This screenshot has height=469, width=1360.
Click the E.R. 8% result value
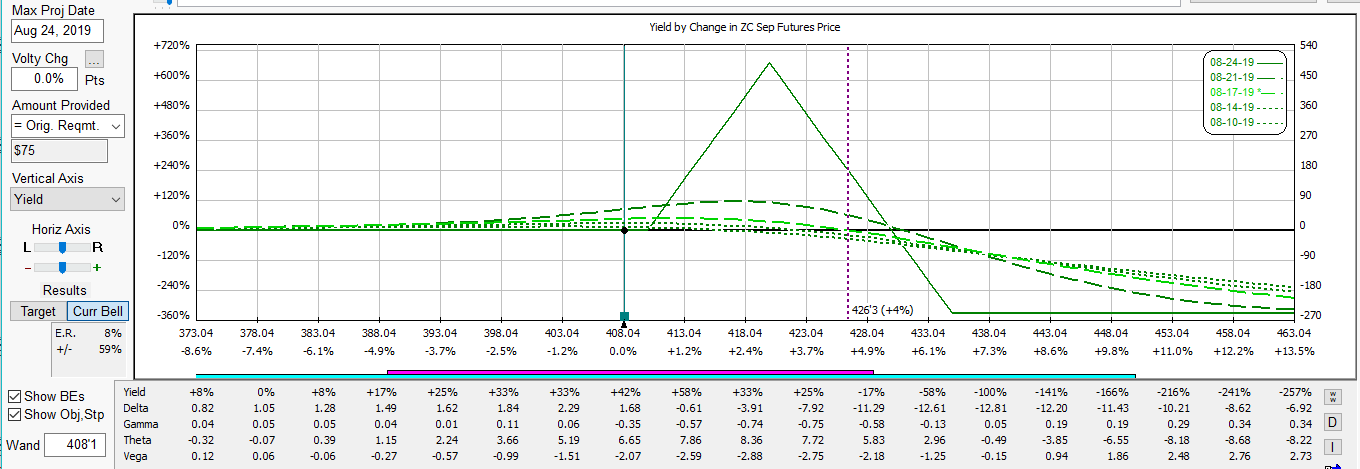coord(88,333)
